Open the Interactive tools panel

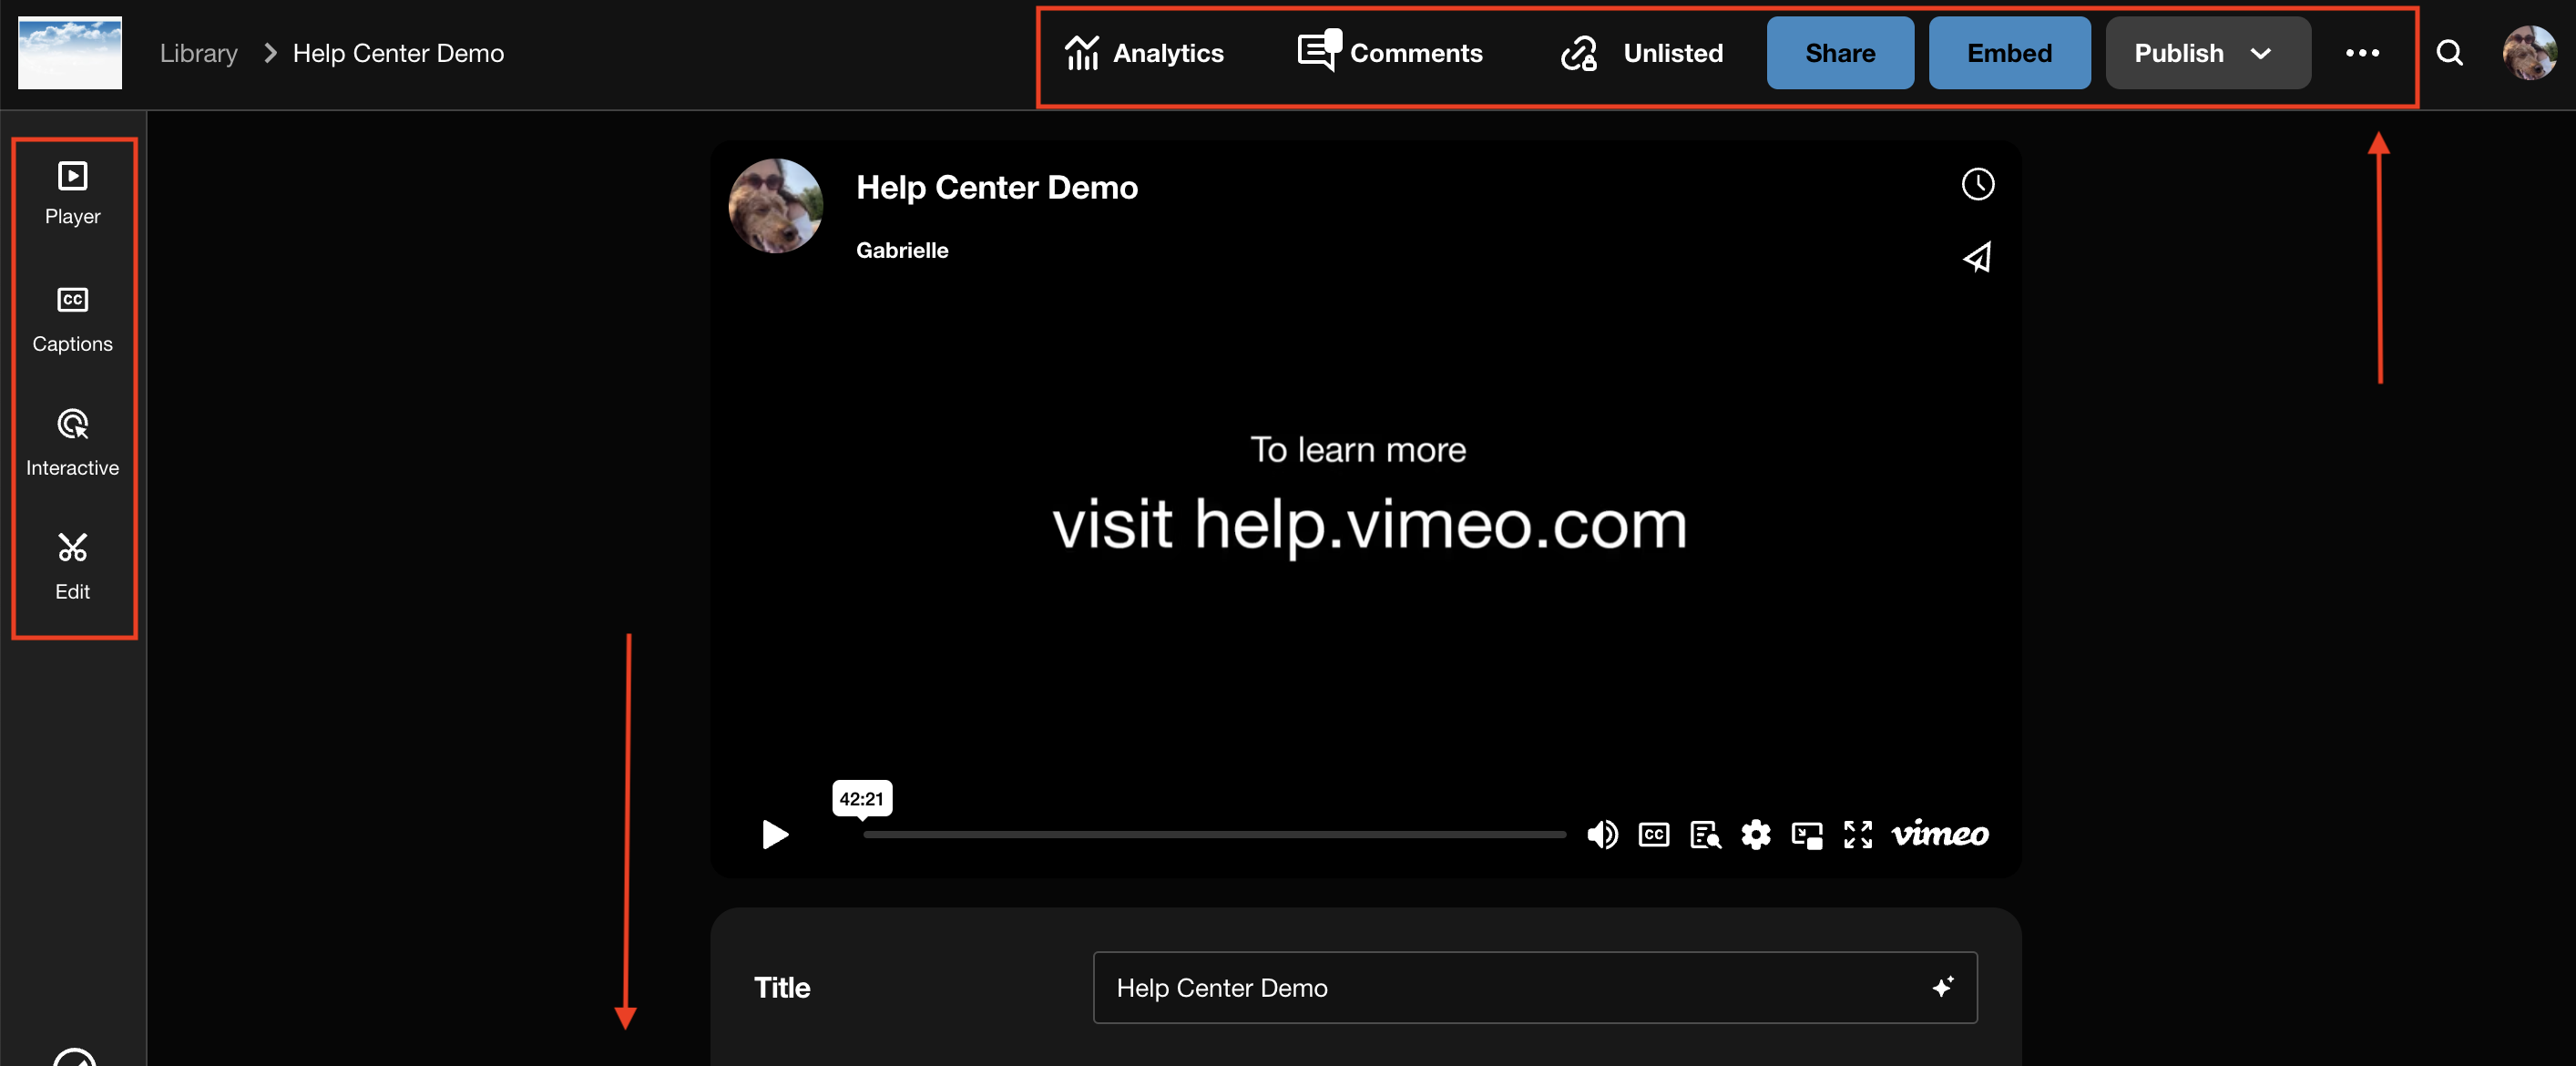click(x=72, y=443)
